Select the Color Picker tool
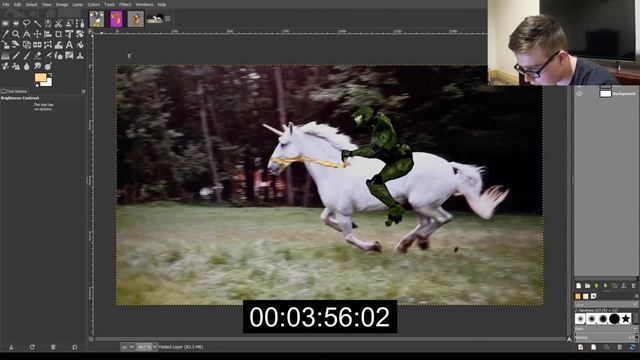 [5, 34]
